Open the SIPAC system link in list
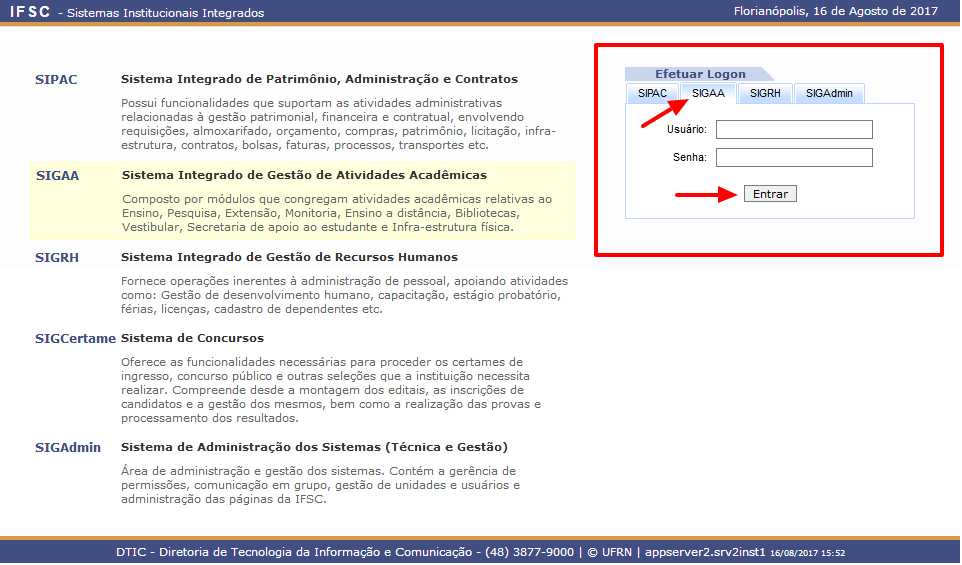The width and height of the screenshot is (962, 565). coord(56,79)
